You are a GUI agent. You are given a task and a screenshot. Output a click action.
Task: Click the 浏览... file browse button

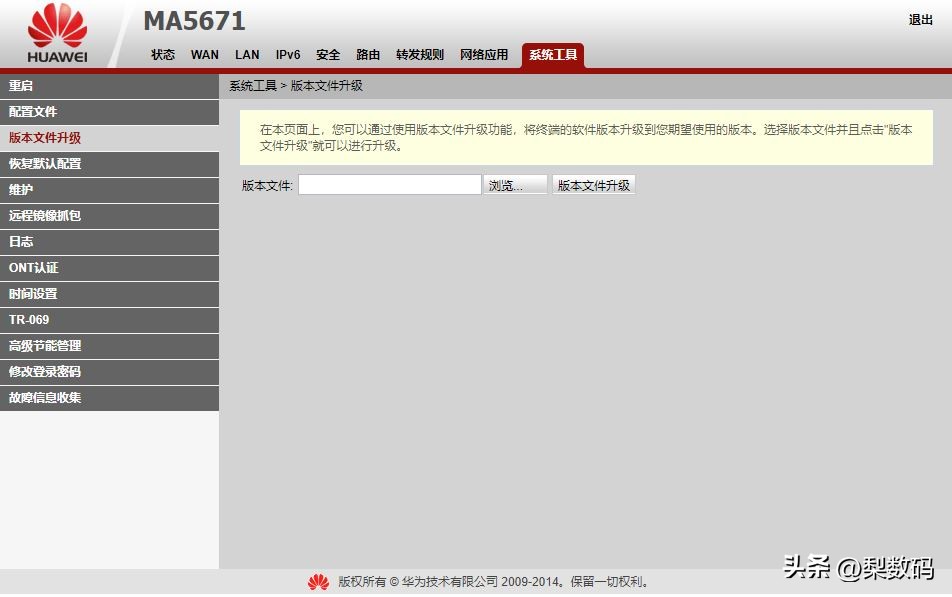(514, 185)
